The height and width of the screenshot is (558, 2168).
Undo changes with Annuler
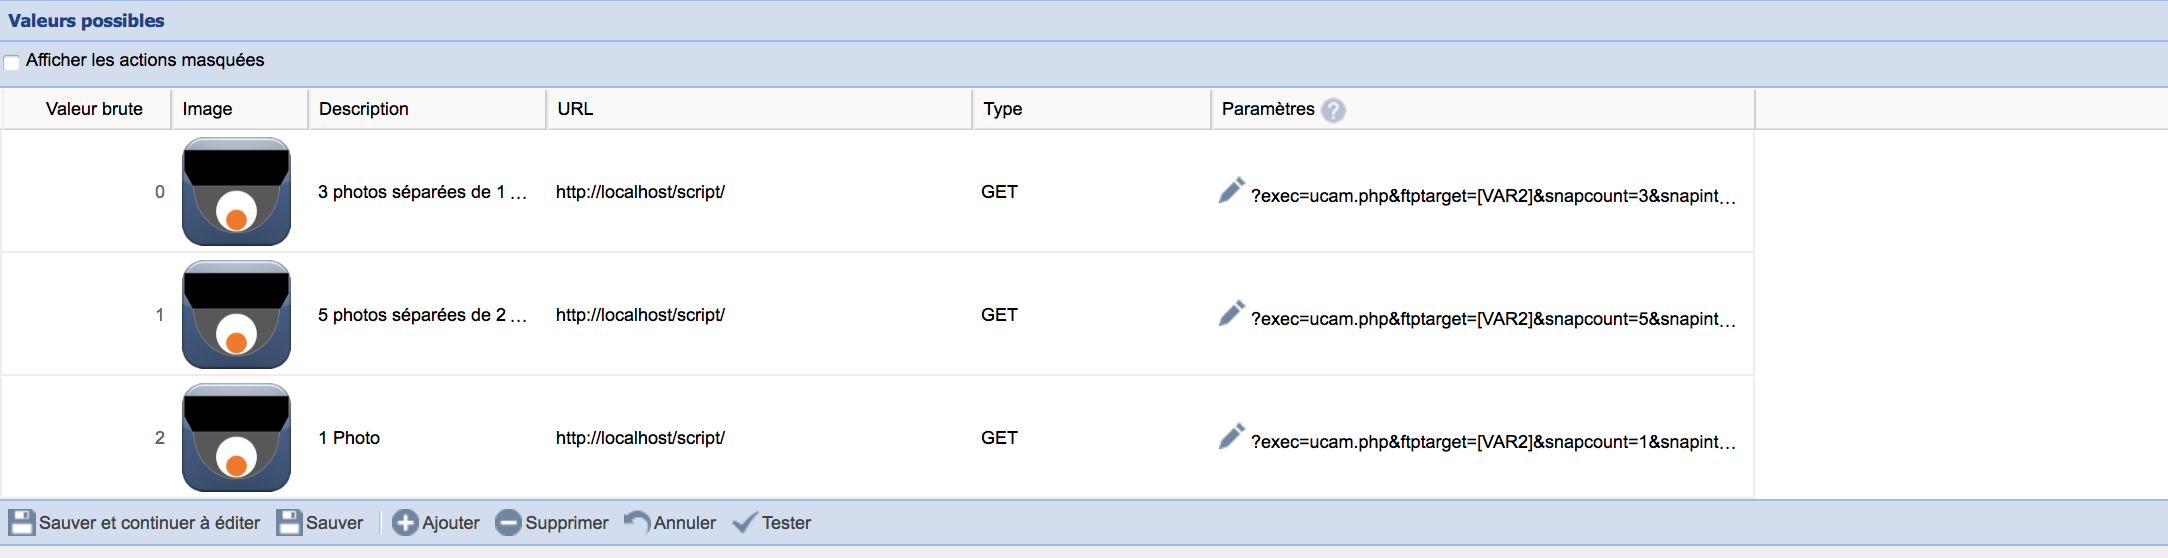670,523
